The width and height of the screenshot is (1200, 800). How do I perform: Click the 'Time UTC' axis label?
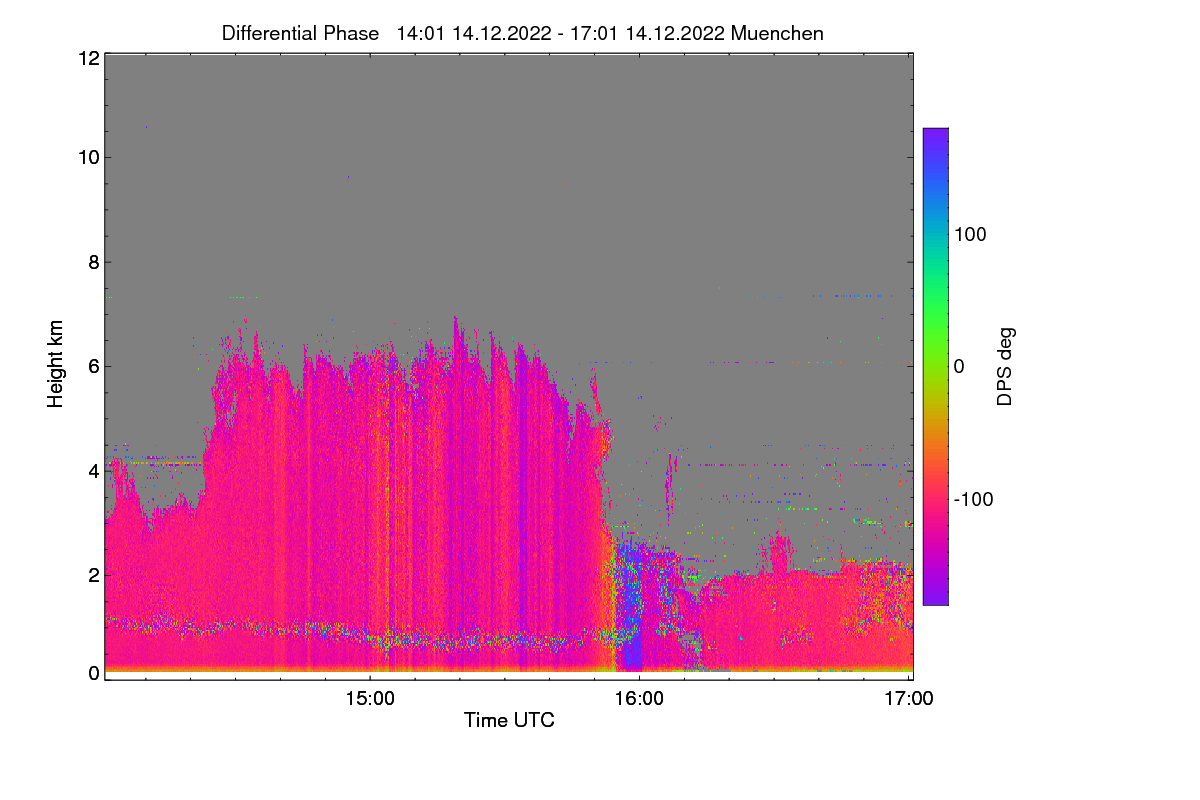tap(509, 720)
